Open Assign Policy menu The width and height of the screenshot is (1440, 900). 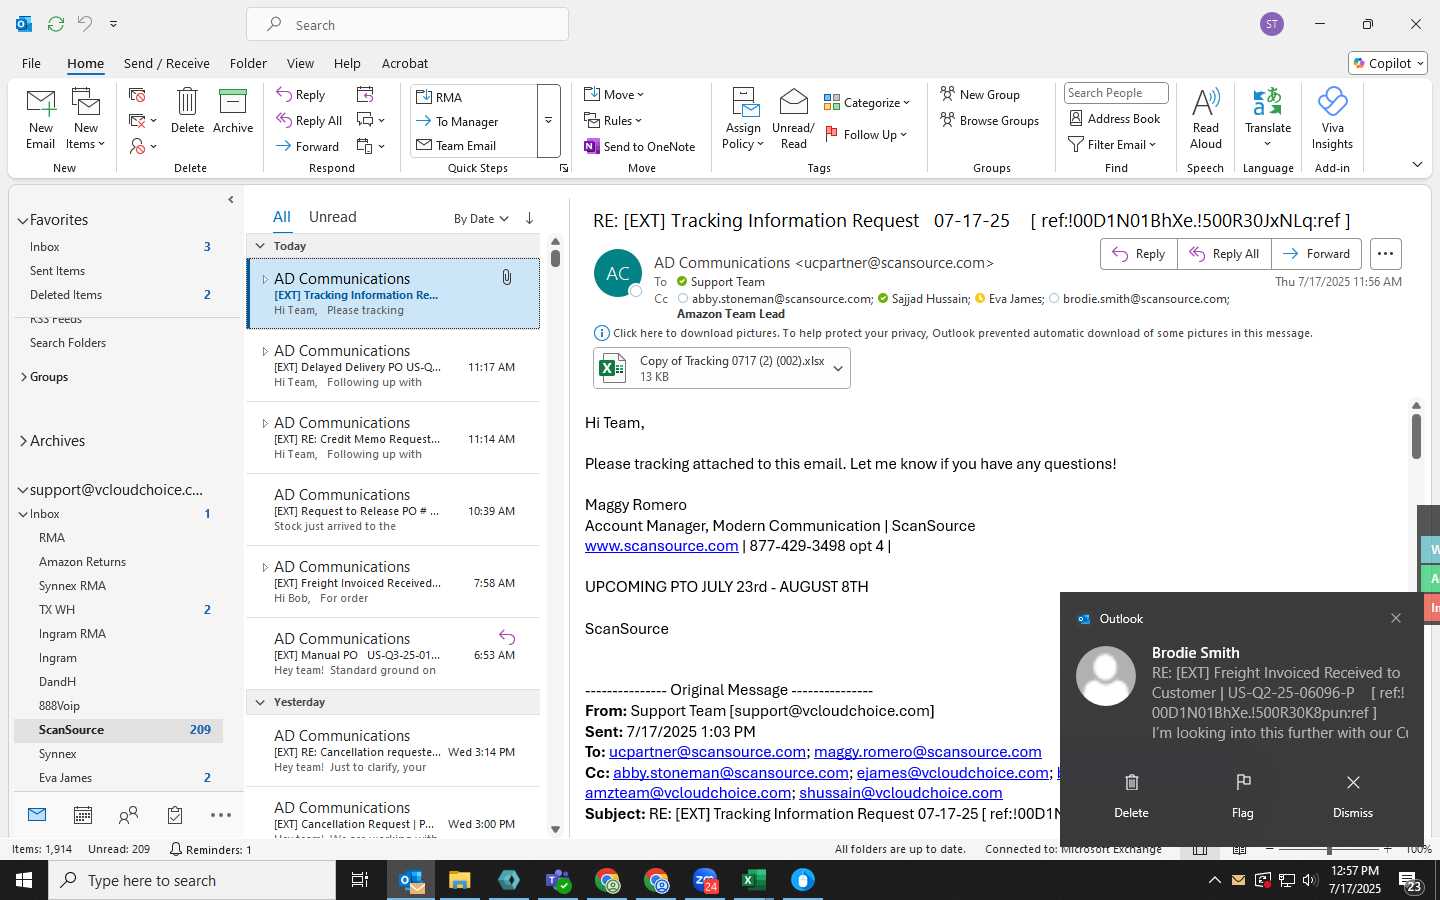coord(743,119)
